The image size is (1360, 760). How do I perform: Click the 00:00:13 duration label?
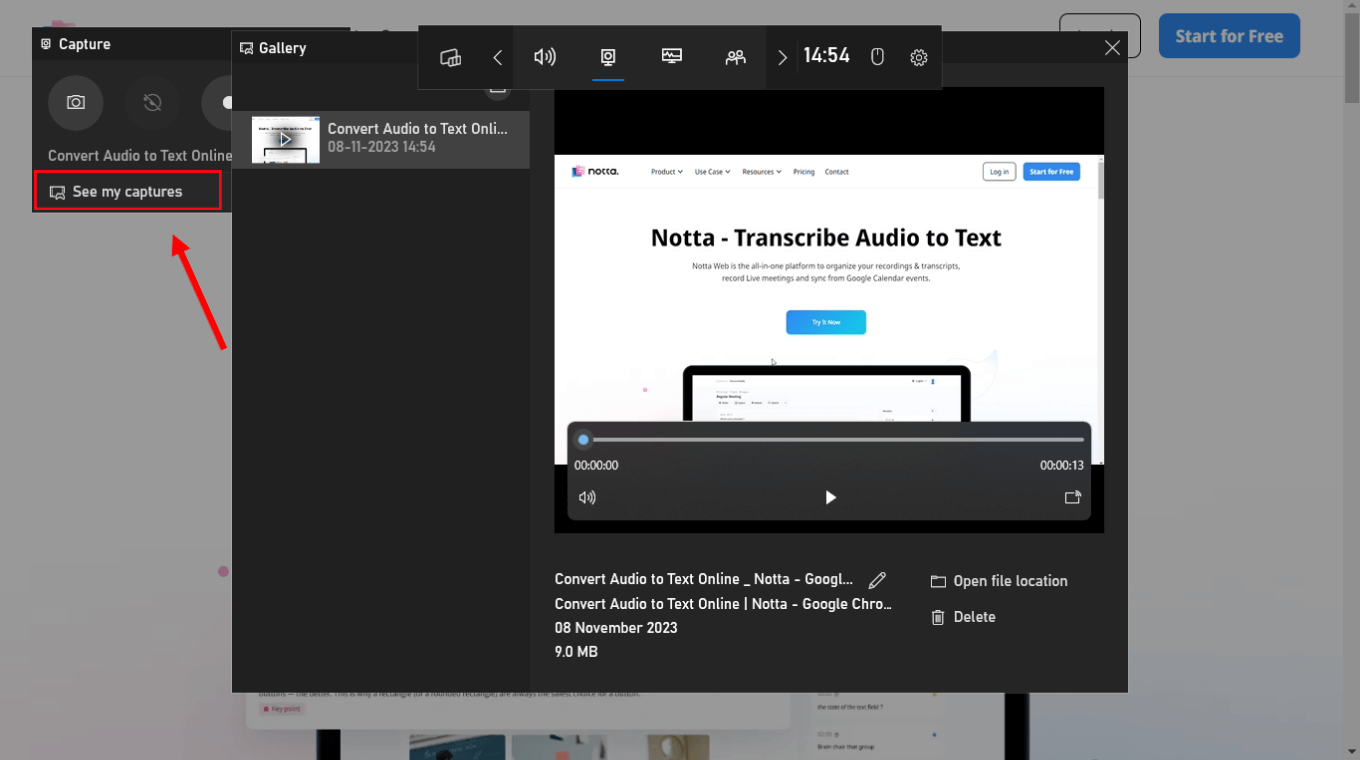click(1062, 465)
